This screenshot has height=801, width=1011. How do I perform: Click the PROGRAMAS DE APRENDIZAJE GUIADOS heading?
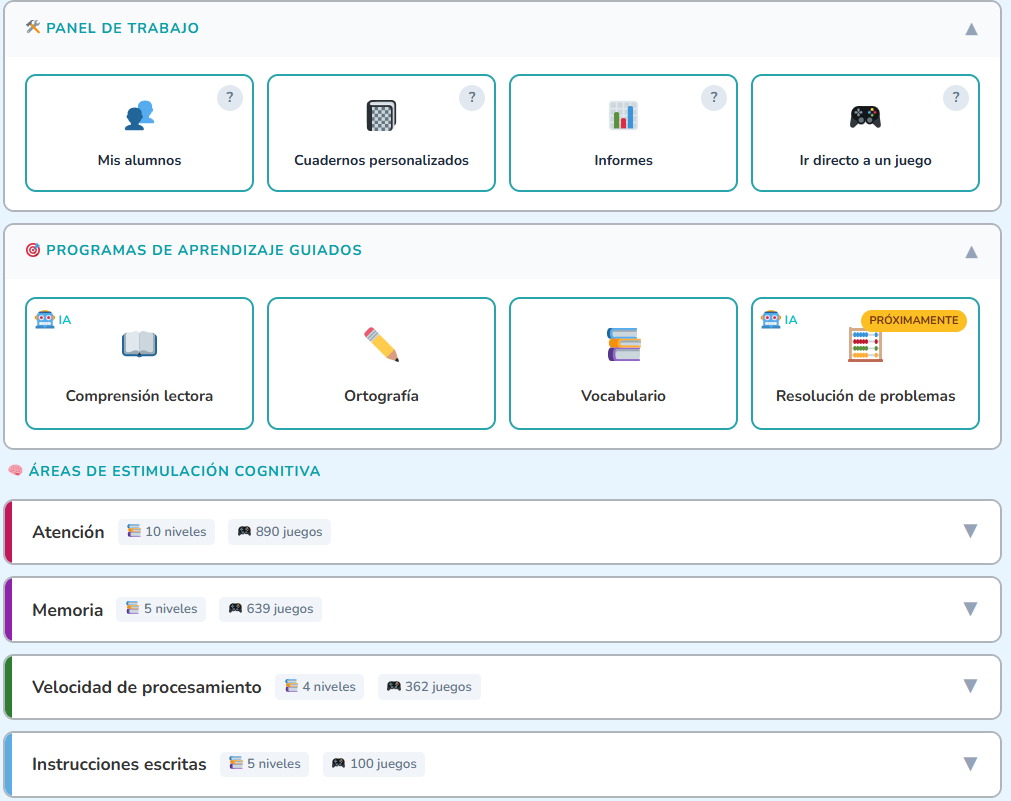pos(204,250)
